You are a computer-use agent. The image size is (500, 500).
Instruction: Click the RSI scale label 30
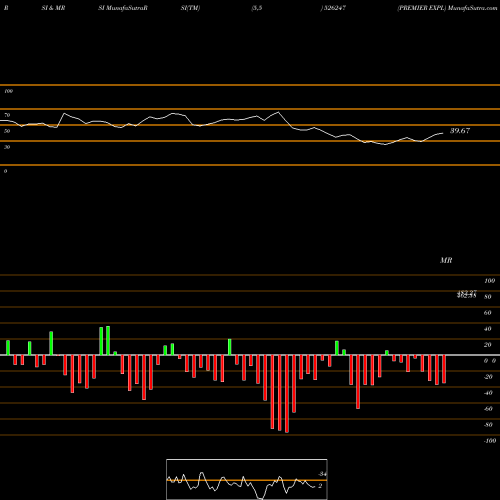click(7, 147)
